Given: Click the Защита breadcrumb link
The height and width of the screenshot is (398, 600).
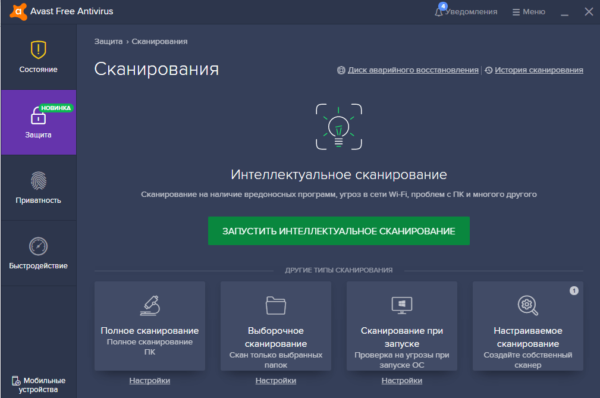Looking at the screenshot, I should (108, 41).
